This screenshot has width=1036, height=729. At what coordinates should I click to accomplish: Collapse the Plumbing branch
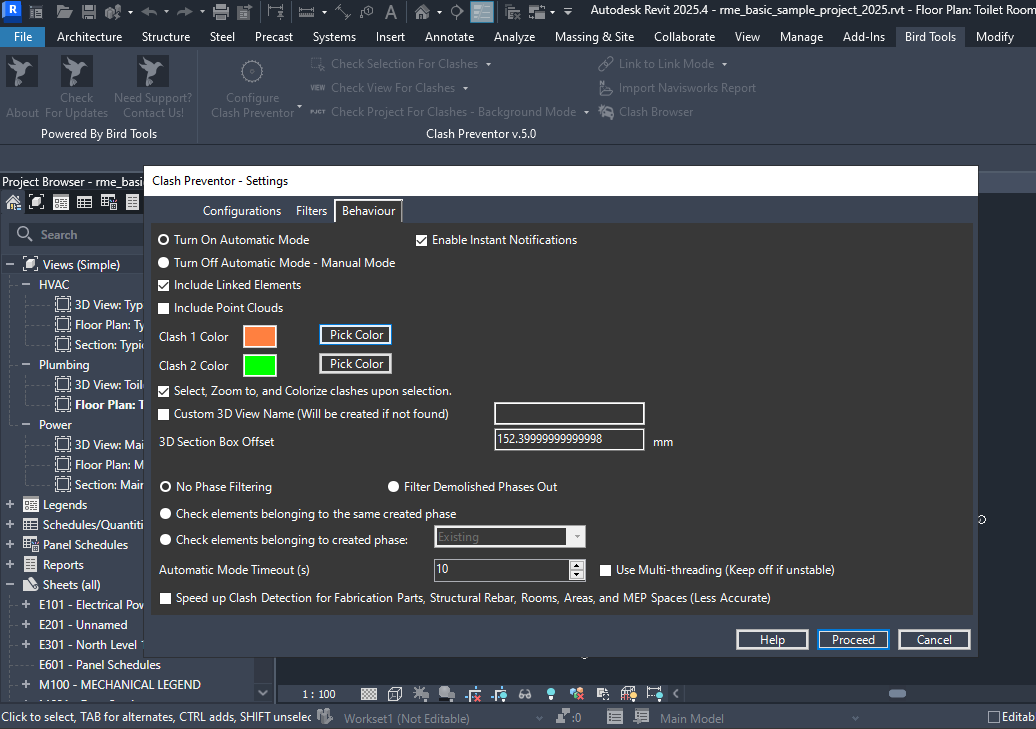point(26,364)
